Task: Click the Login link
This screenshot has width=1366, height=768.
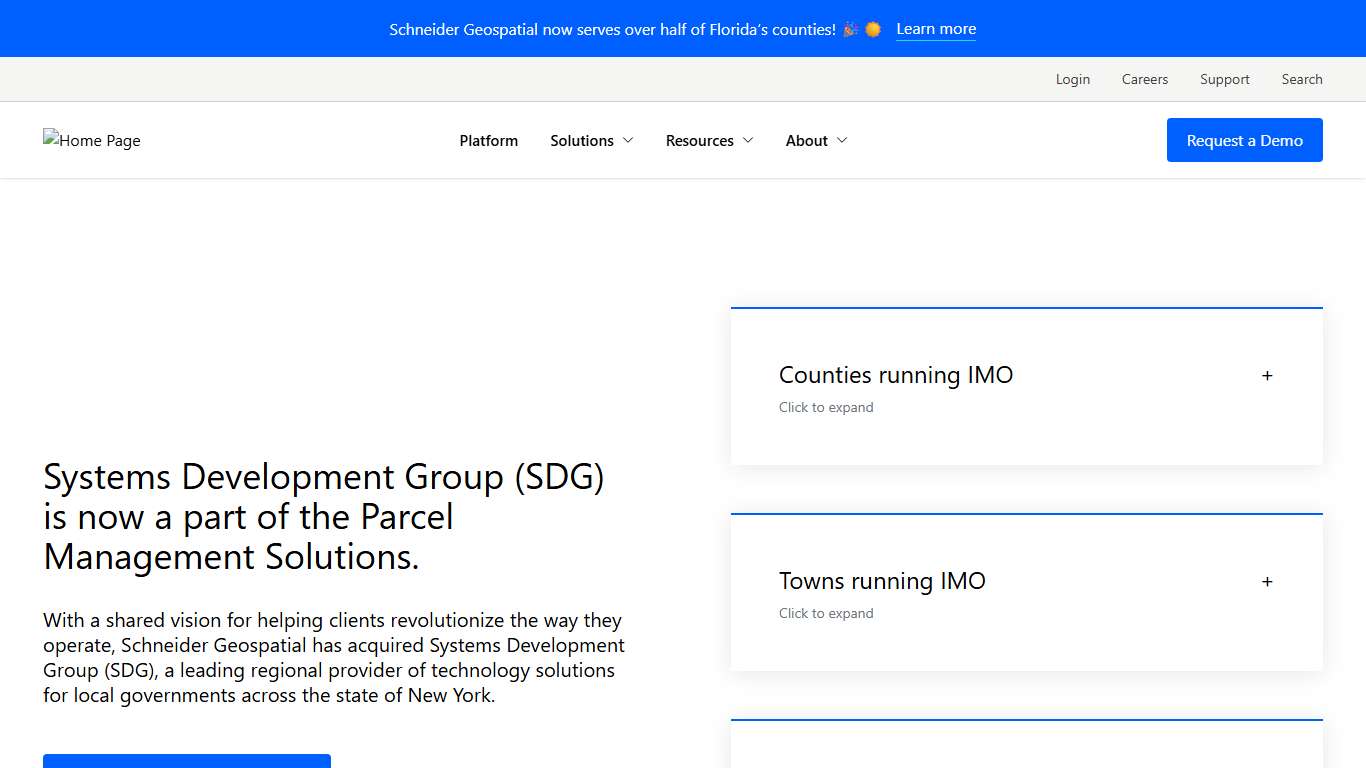Action: (1073, 79)
